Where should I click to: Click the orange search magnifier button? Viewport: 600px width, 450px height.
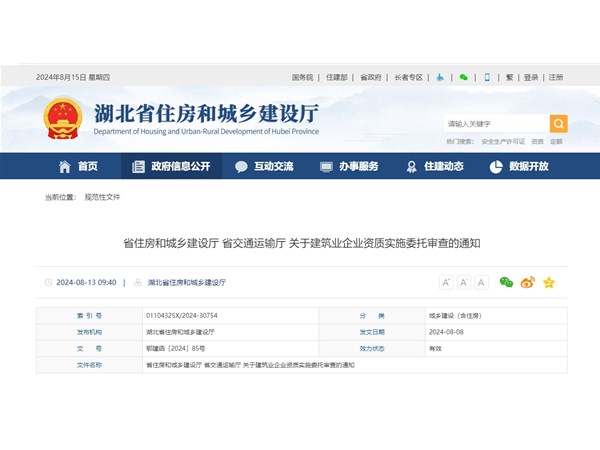[558, 124]
